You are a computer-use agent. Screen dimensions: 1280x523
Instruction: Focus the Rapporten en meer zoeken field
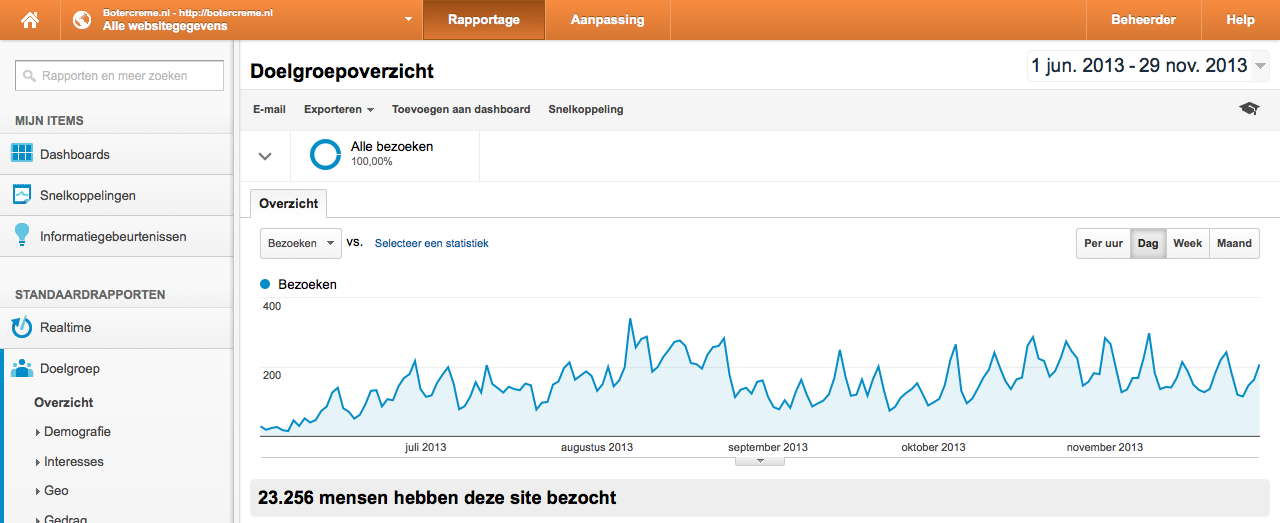point(118,76)
